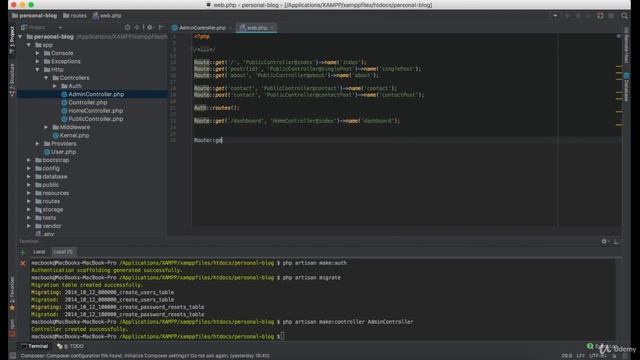Open the Remote Host side tab

627,45
